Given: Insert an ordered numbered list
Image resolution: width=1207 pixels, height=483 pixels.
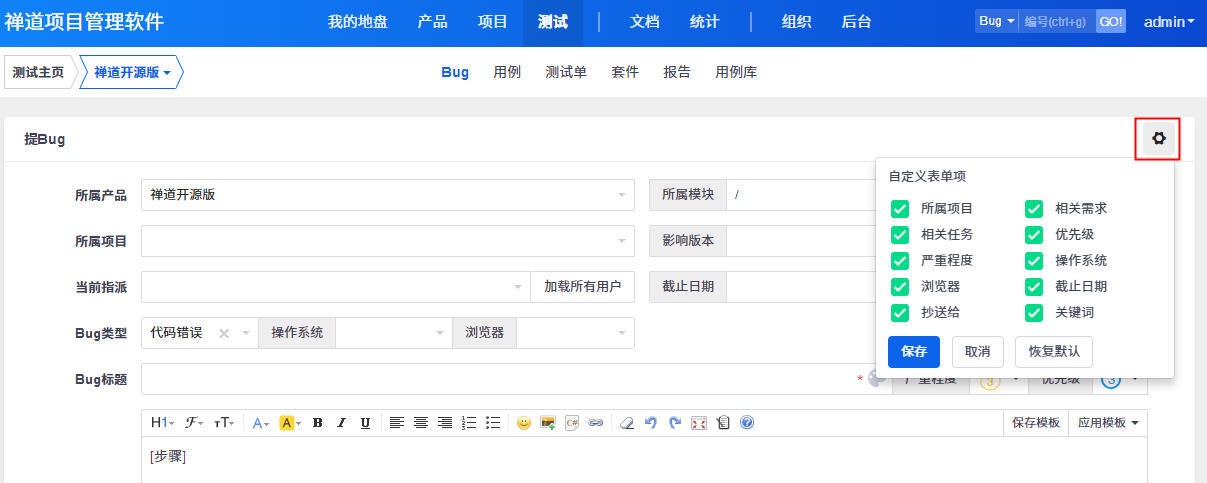Looking at the screenshot, I should 469,423.
